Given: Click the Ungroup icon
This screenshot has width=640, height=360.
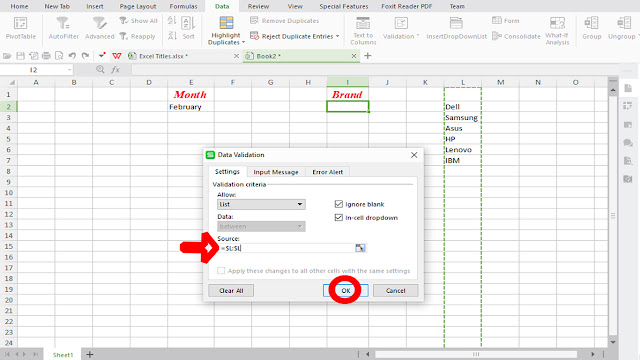Looking at the screenshot, I should [624, 23].
